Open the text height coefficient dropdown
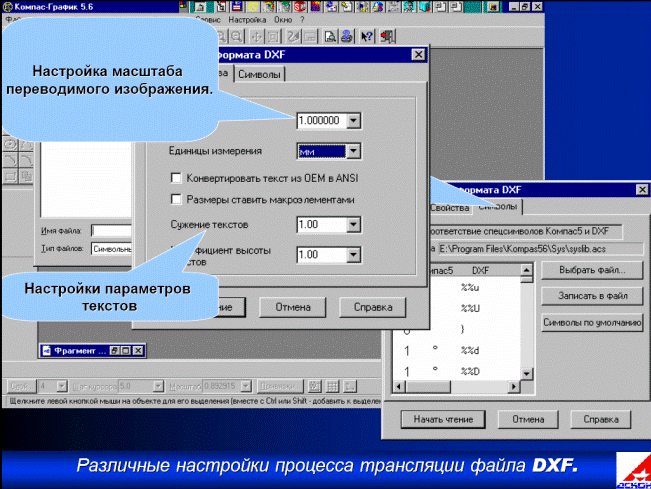 [353, 254]
